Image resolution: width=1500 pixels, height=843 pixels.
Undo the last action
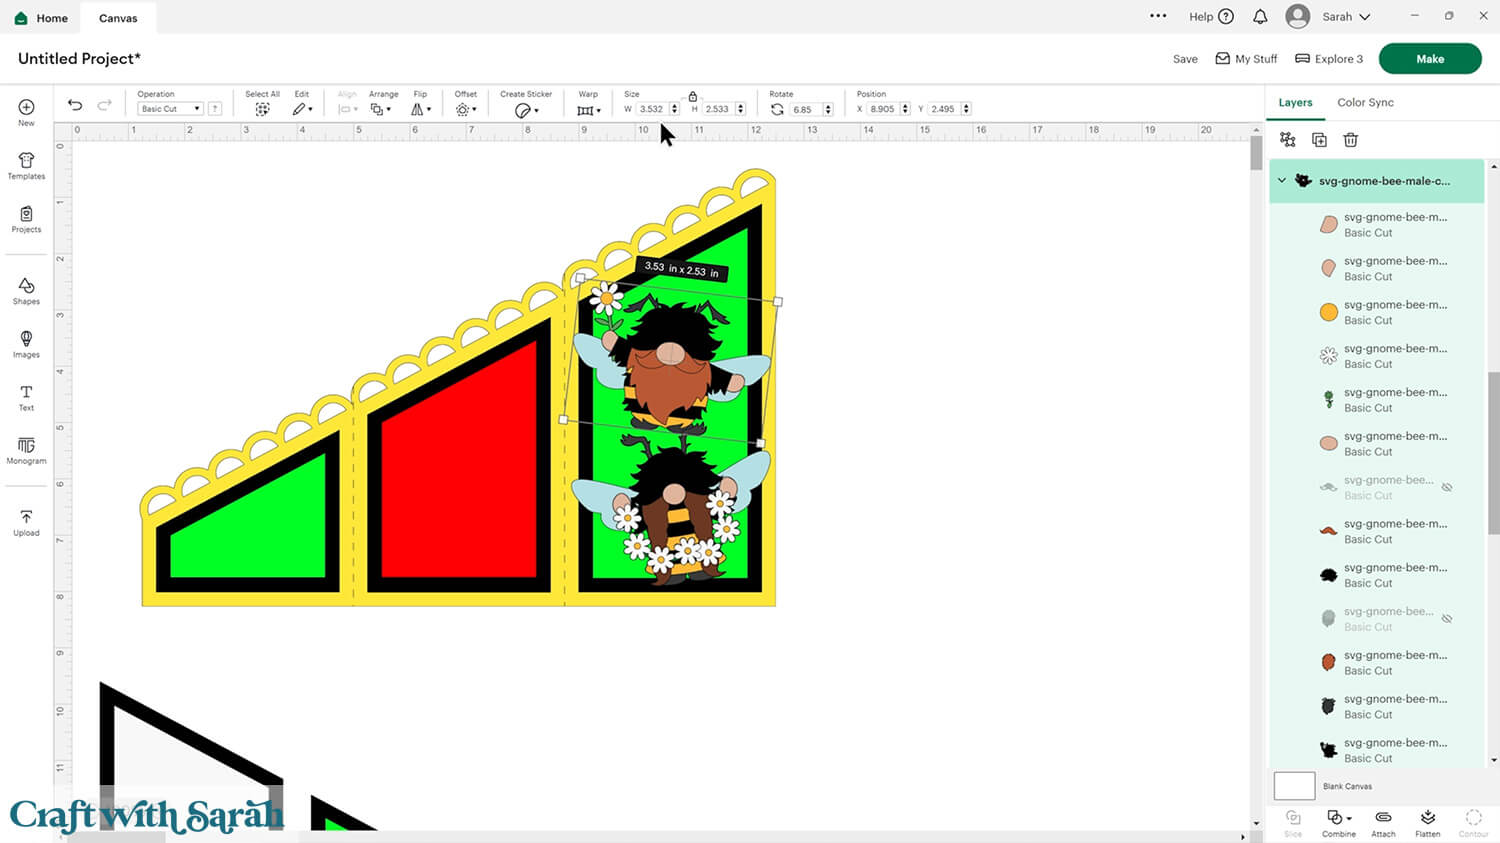tap(75, 105)
